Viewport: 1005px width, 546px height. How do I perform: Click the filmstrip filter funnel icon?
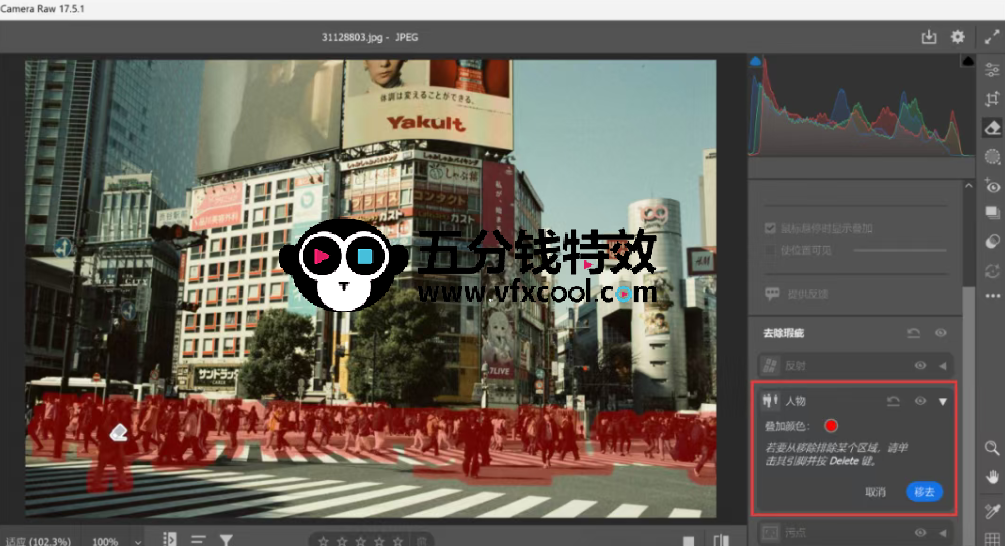(227, 540)
